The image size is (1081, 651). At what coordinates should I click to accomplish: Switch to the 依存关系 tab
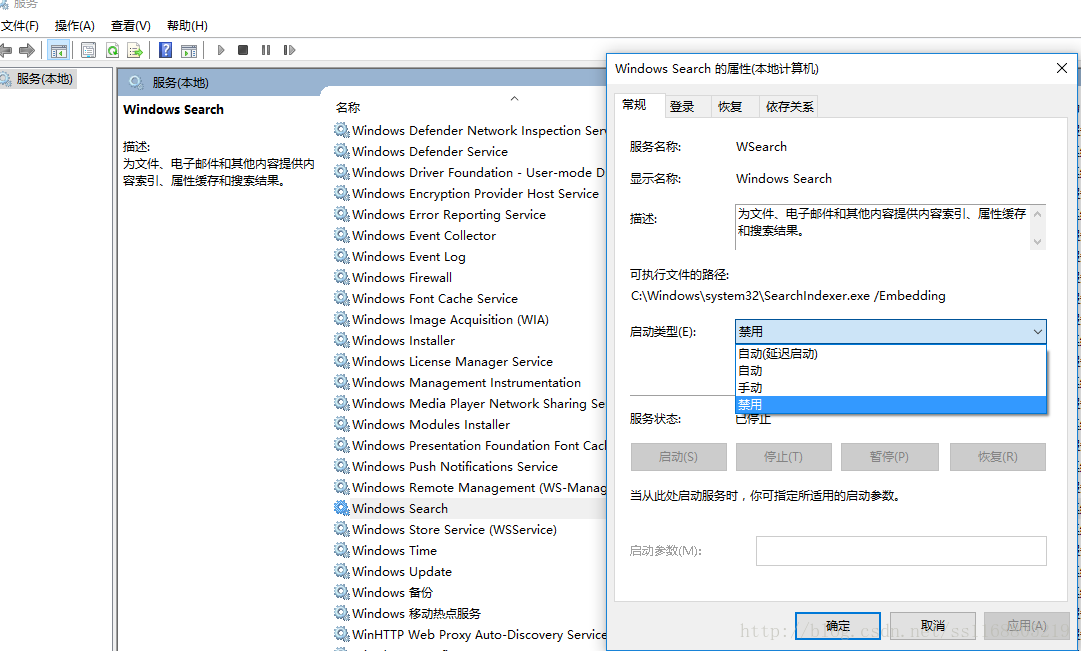click(x=789, y=106)
